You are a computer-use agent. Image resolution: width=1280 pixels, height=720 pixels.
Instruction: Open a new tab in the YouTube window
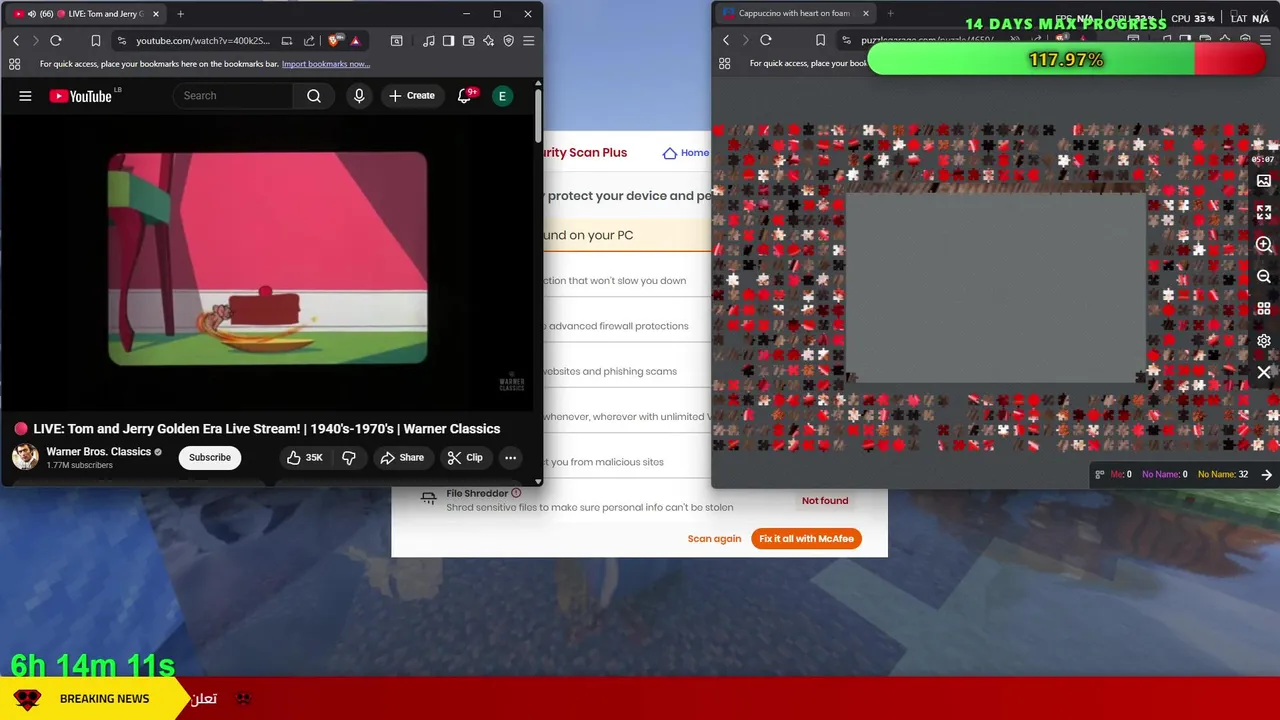180,14
